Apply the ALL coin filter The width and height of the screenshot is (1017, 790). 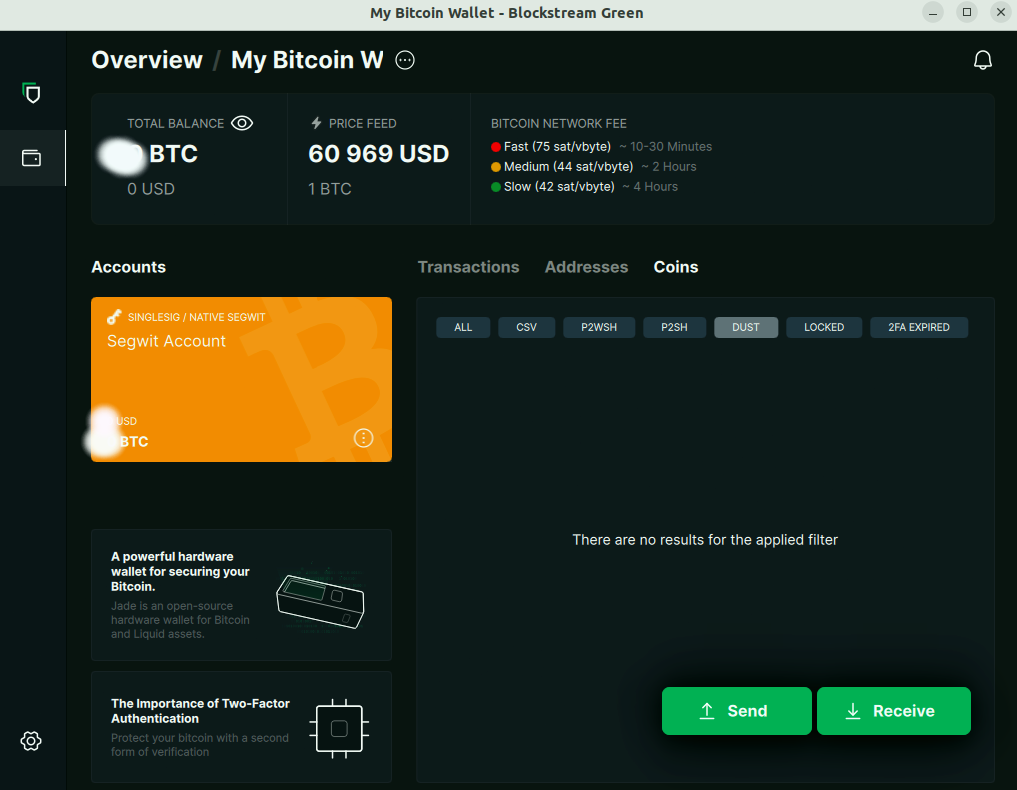[463, 328]
